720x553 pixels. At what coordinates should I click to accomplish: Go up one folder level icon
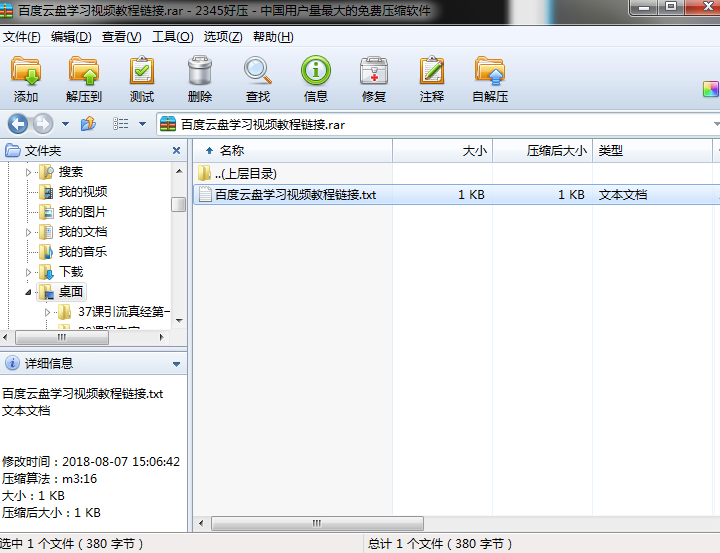tap(88, 124)
